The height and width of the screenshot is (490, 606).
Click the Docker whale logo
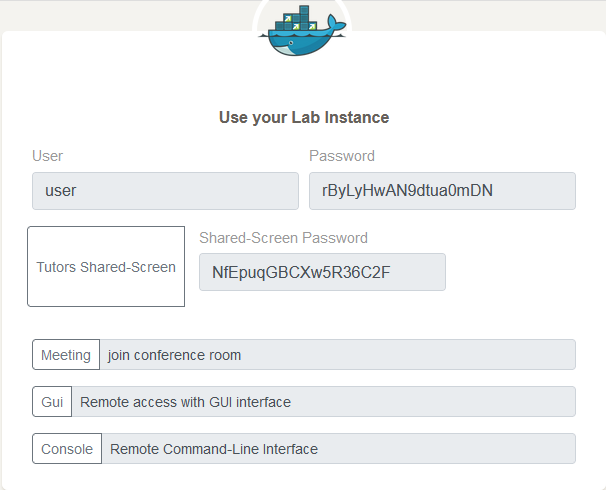[x=302, y=30]
